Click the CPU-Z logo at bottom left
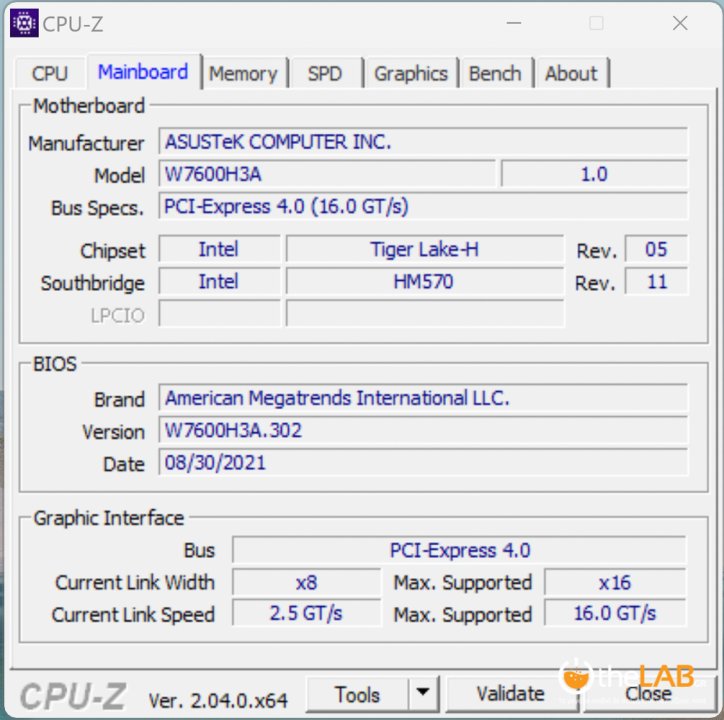Viewport: 724px width, 720px height. click(72, 696)
